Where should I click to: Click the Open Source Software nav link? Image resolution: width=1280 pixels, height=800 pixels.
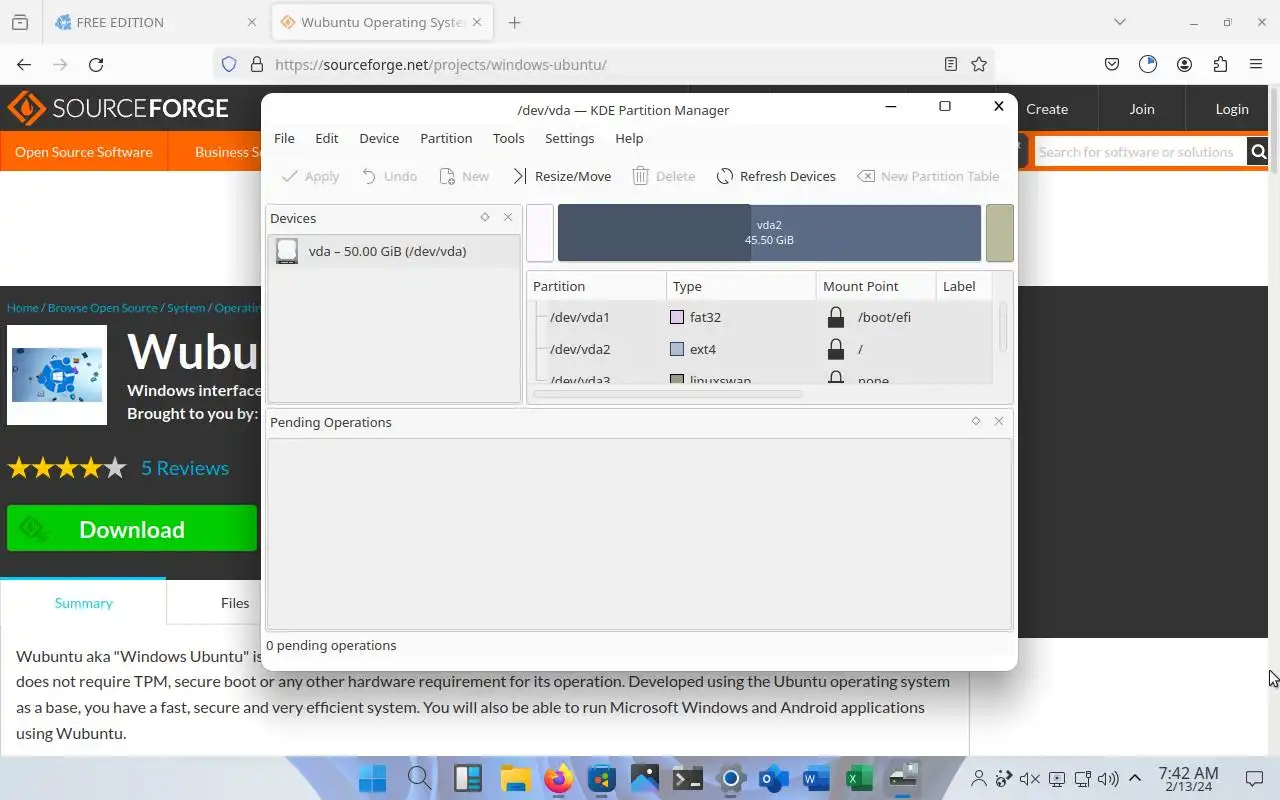(x=84, y=152)
